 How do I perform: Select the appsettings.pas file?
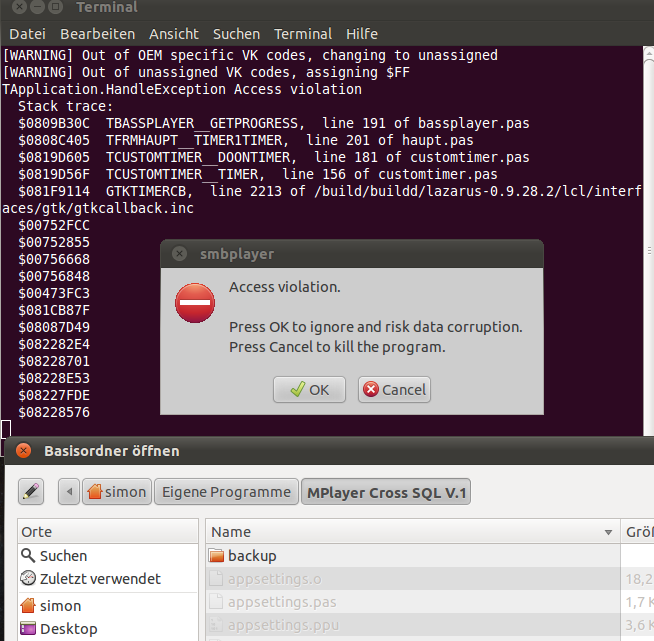click(x=281, y=602)
